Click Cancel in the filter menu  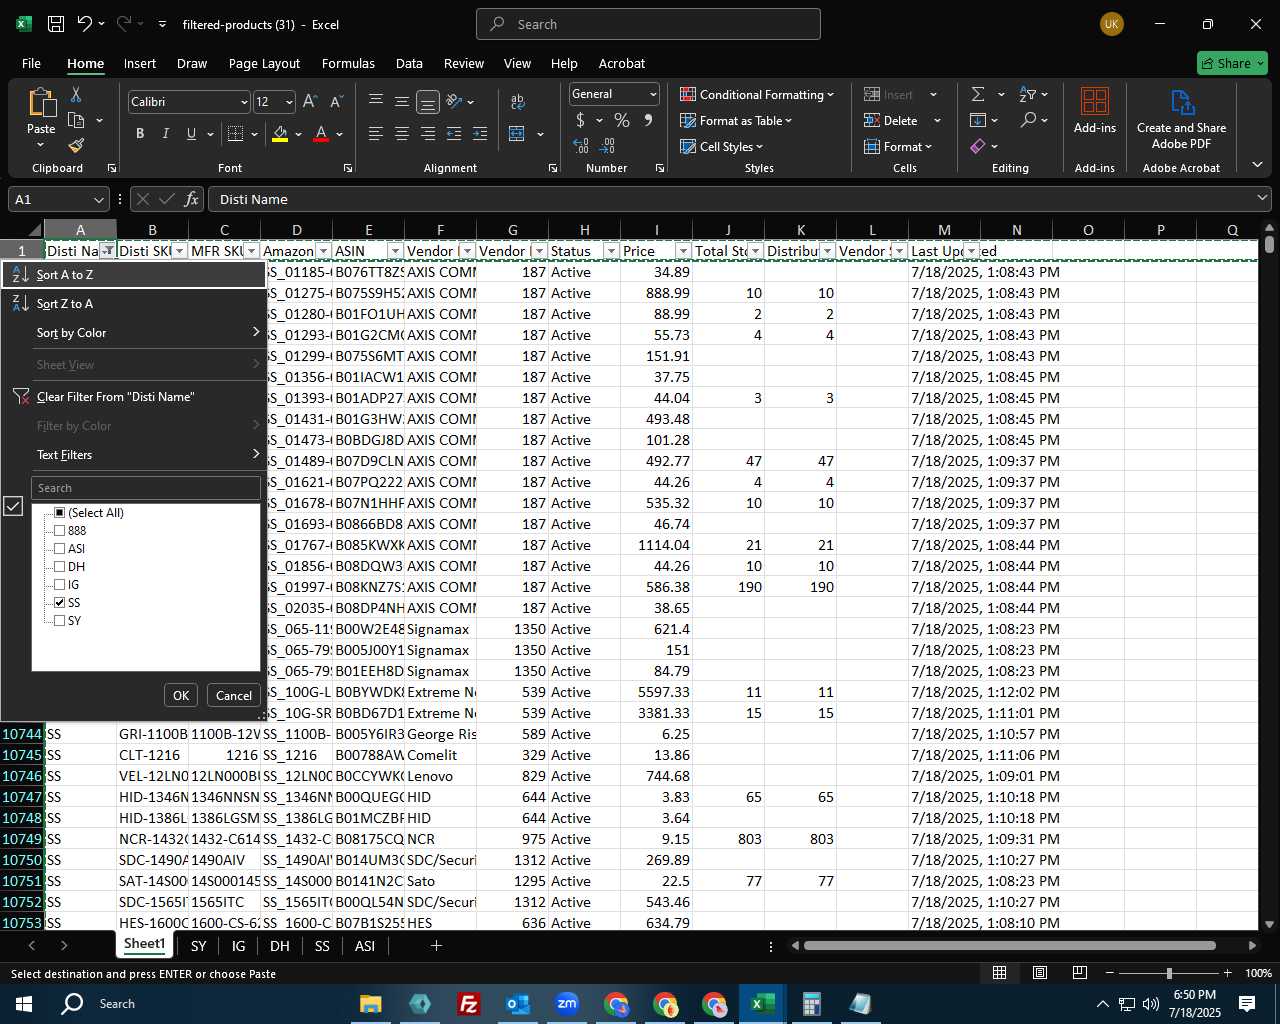point(234,695)
